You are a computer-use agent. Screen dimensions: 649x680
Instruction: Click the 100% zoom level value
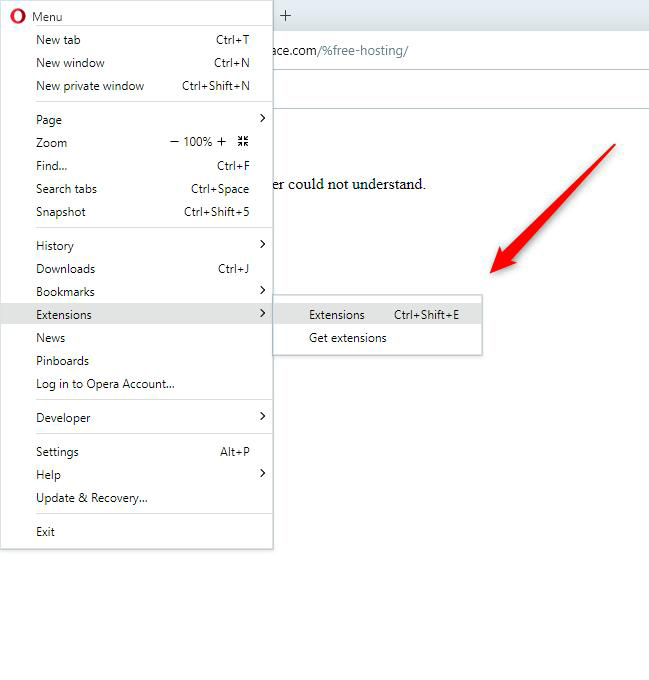coord(198,142)
